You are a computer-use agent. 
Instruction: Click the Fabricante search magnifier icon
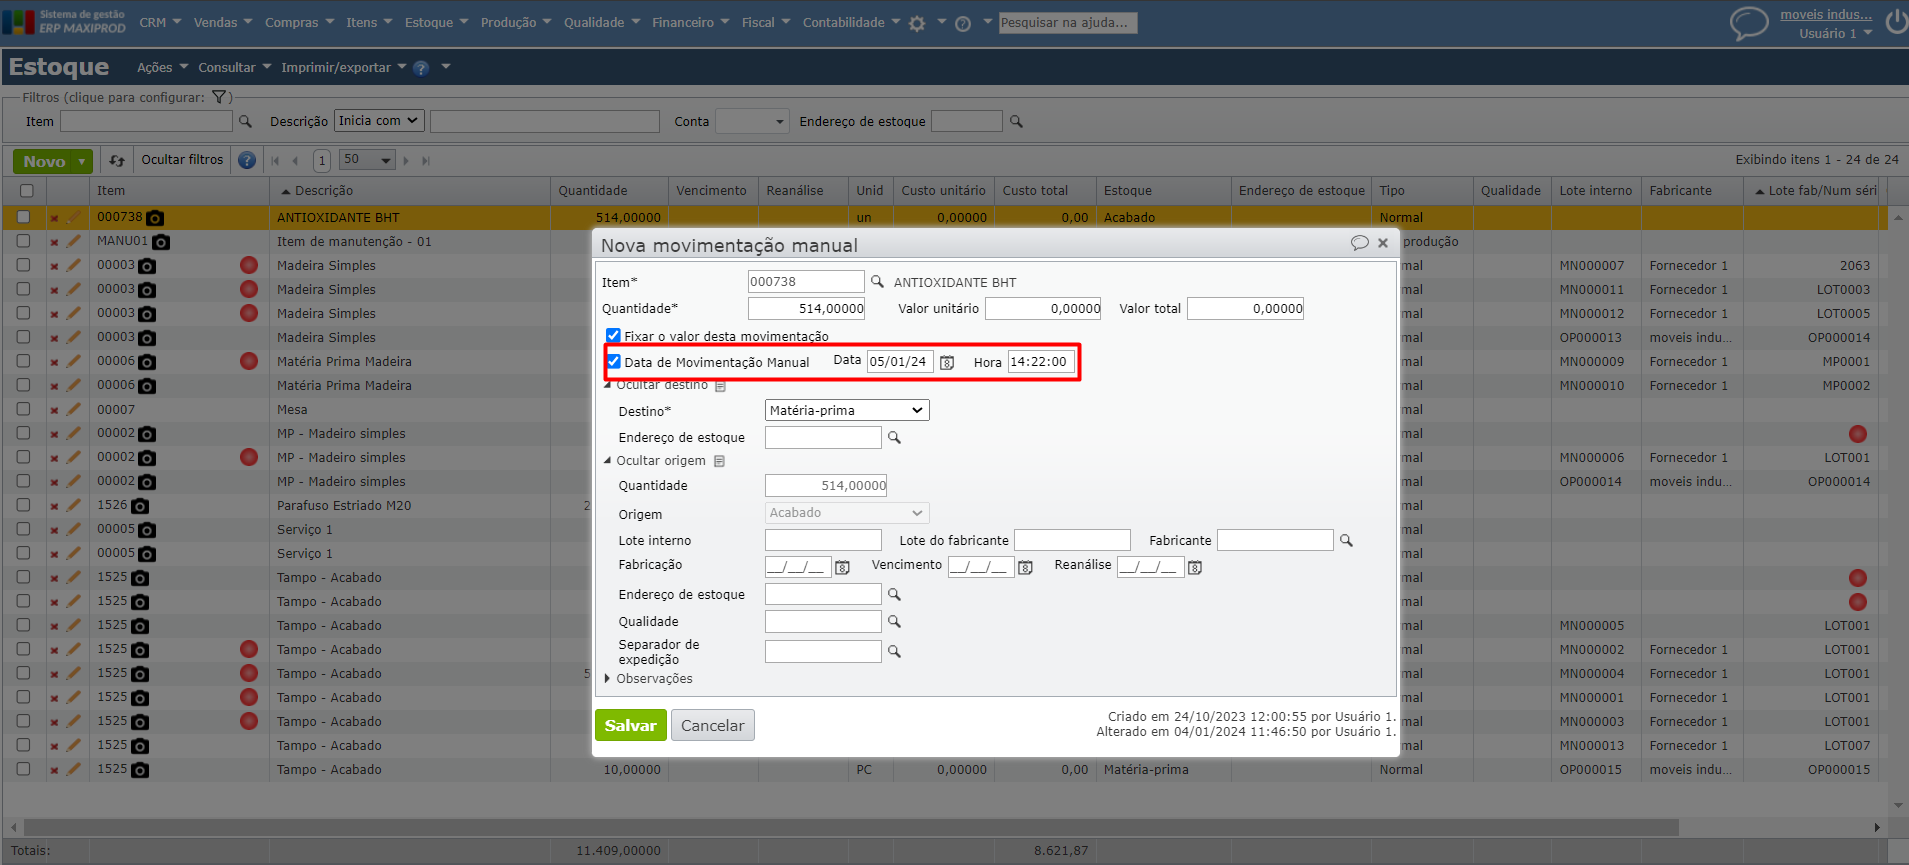point(1346,541)
